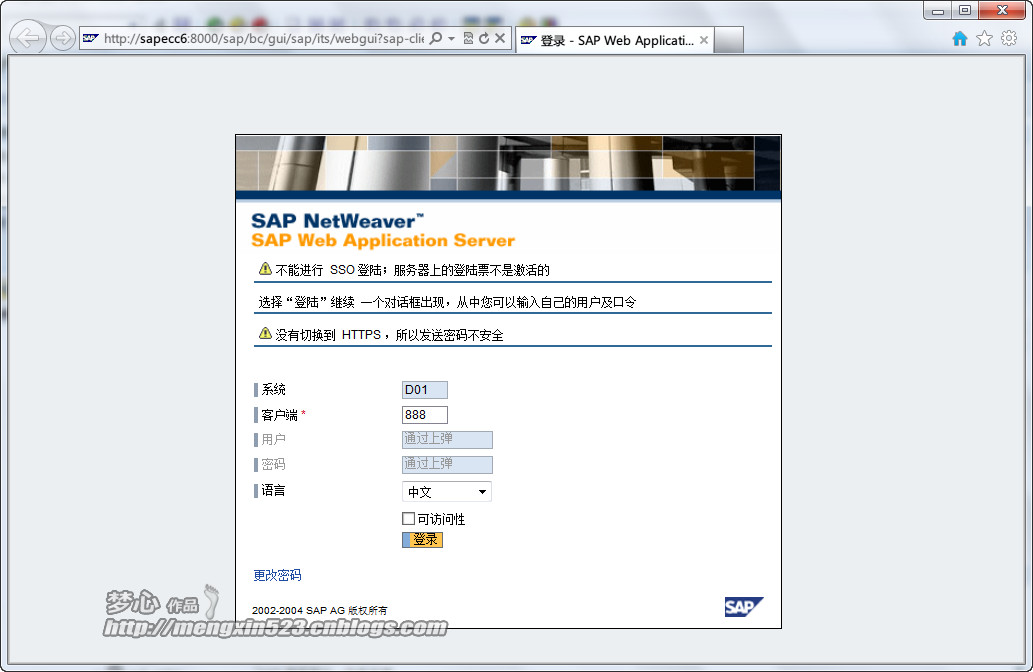Refresh the page with the reload icon
Screen dimensions: 1033x672
pyautogui.click(x=484, y=38)
